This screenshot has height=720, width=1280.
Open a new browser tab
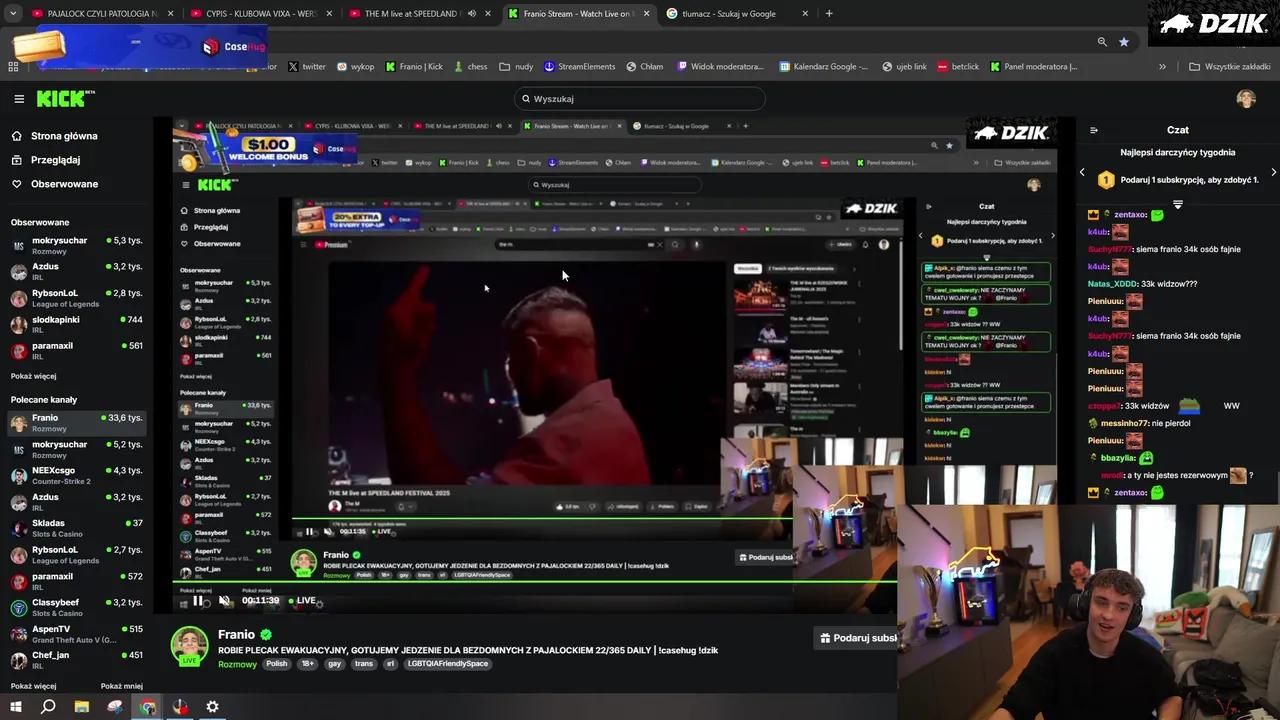point(829,14)
